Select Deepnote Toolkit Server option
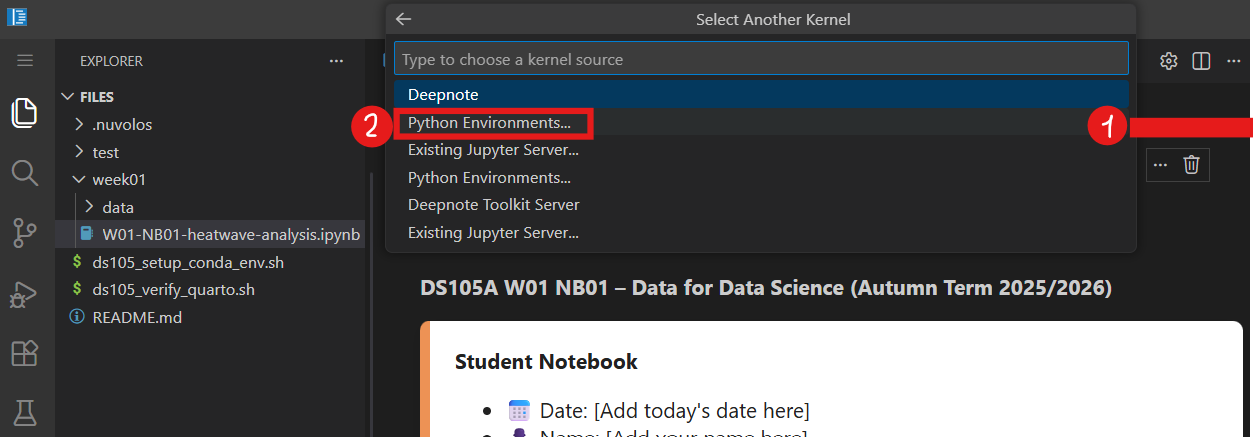 point(493,205)
